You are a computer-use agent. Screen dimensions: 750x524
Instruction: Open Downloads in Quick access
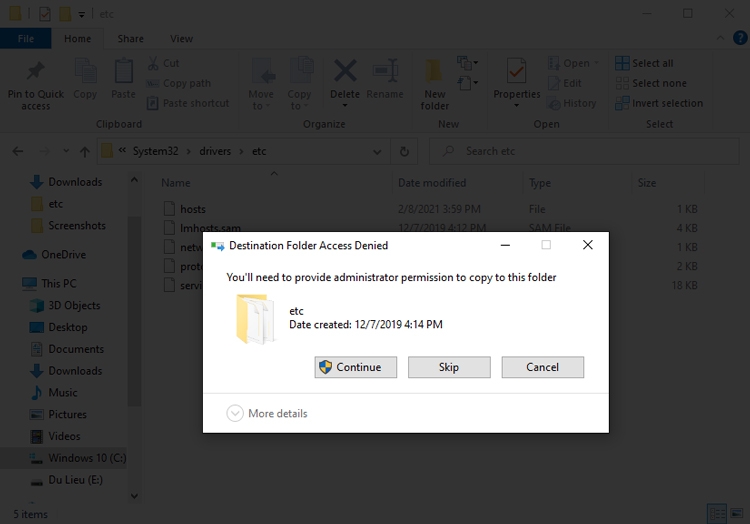pos(67,182)
